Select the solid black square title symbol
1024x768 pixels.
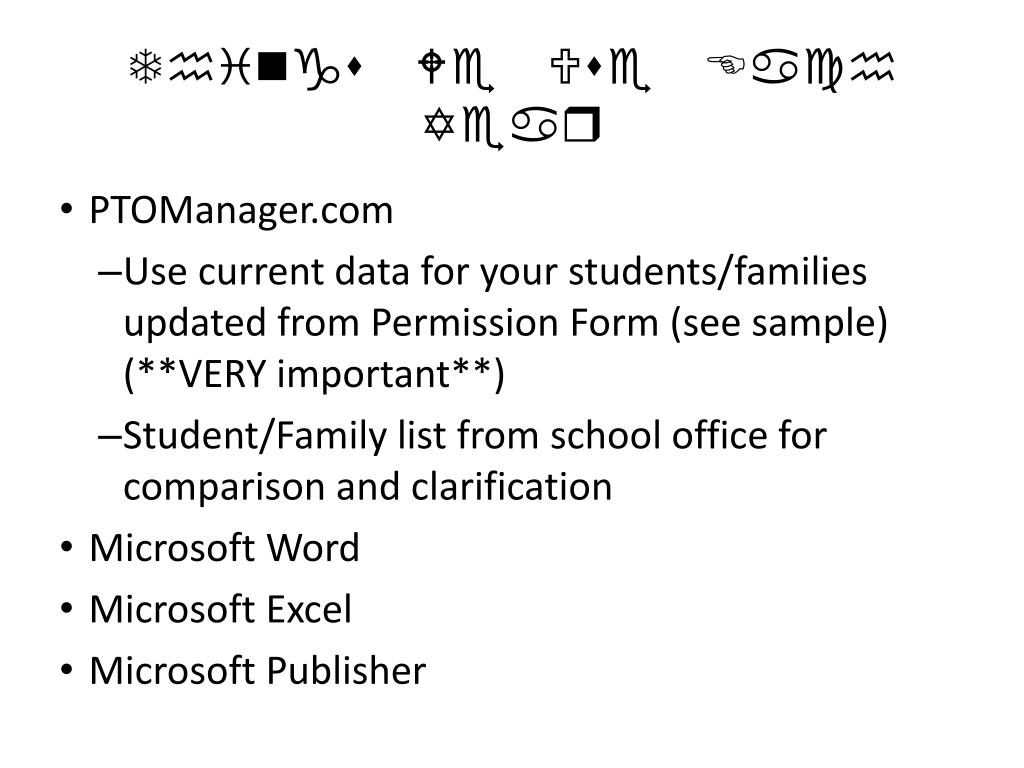point(272,68)
